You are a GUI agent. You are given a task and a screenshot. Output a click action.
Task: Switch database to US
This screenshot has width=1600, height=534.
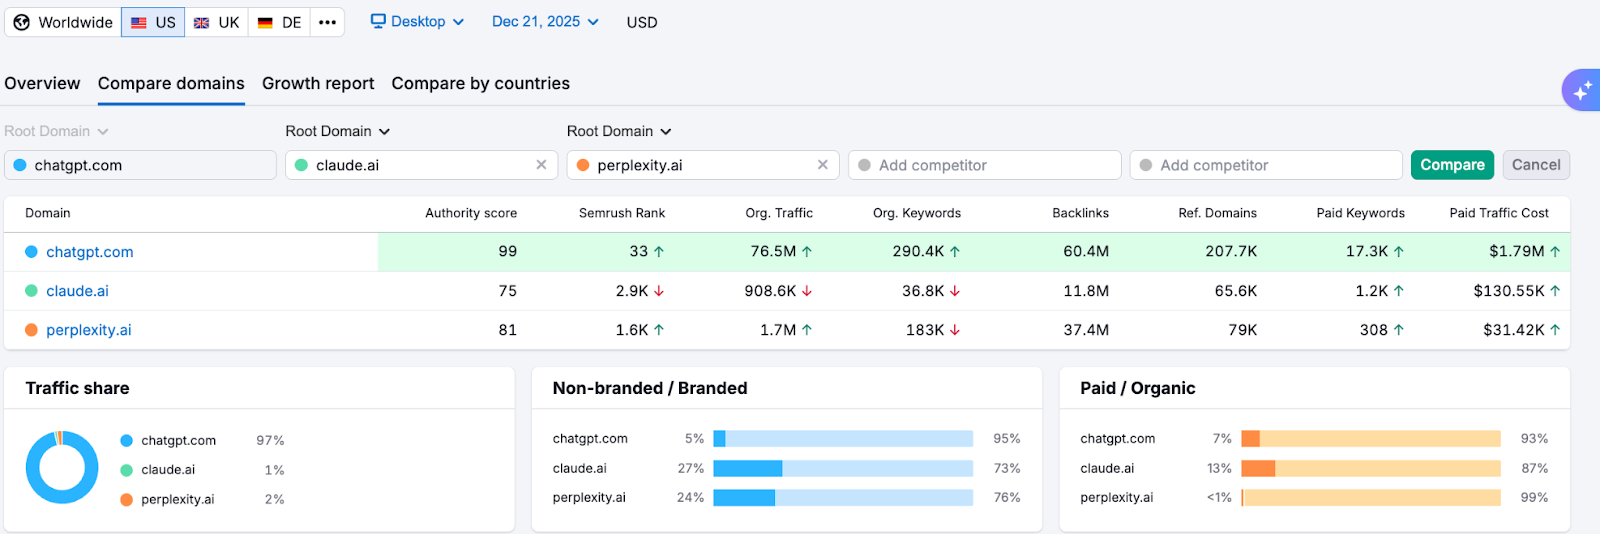(x=153, y=22)
